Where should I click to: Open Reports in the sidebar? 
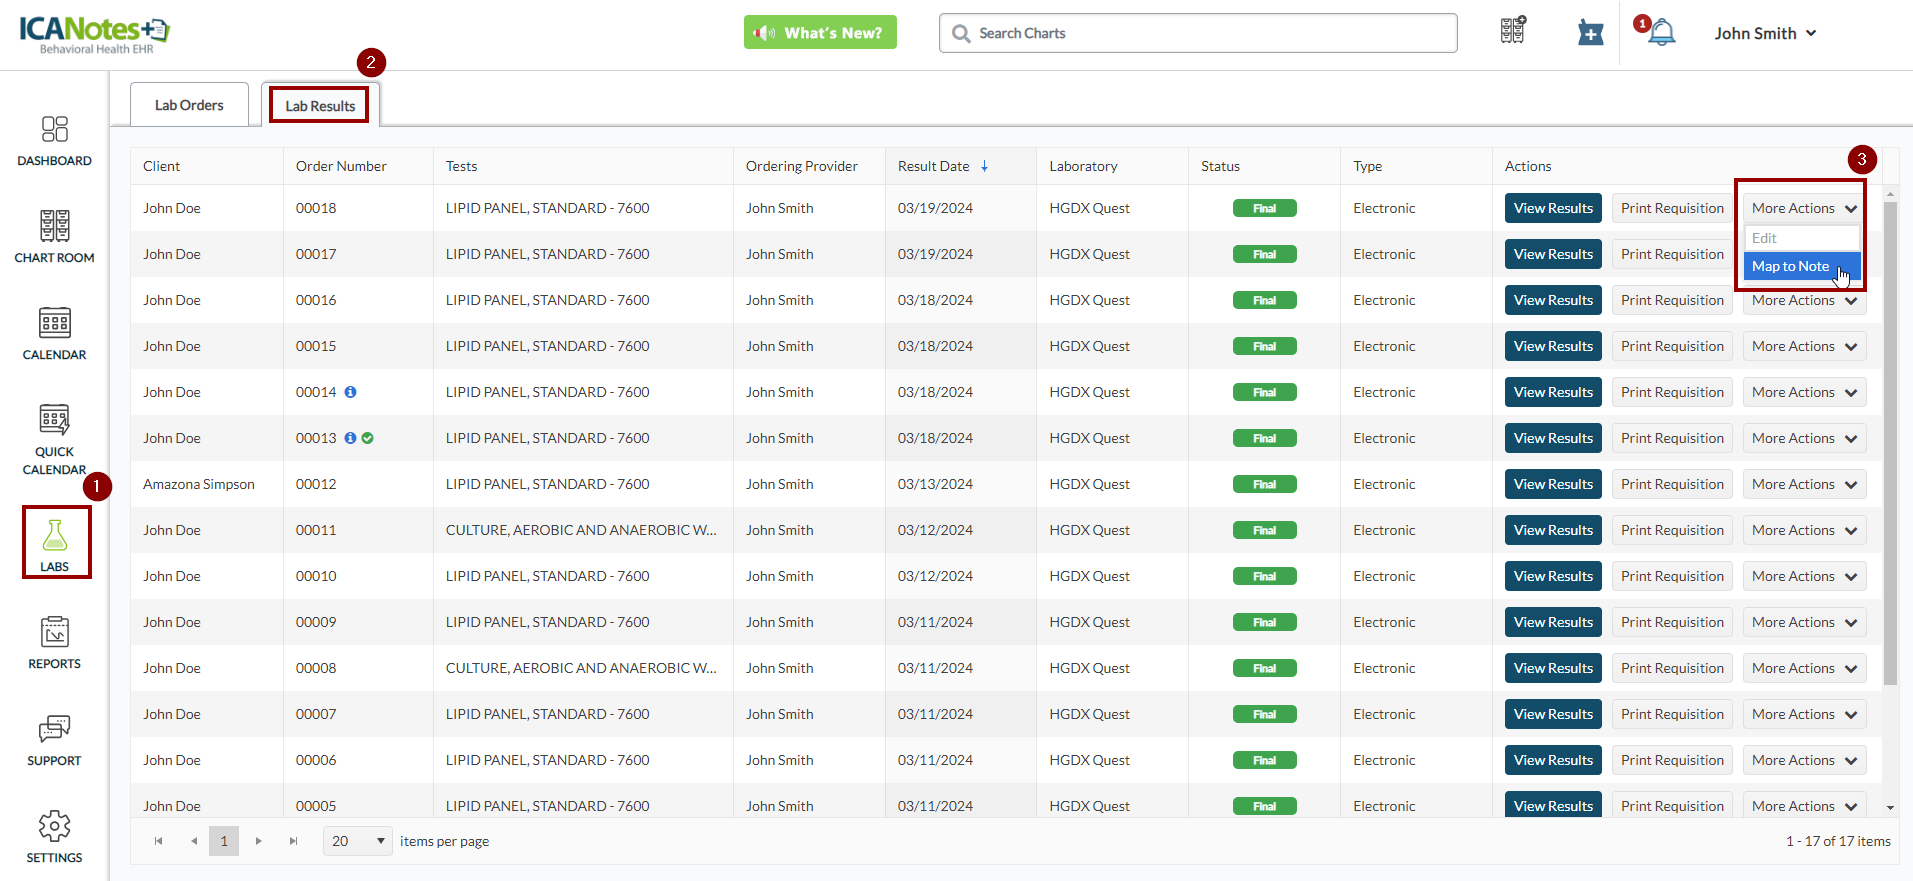coord(54,643)
